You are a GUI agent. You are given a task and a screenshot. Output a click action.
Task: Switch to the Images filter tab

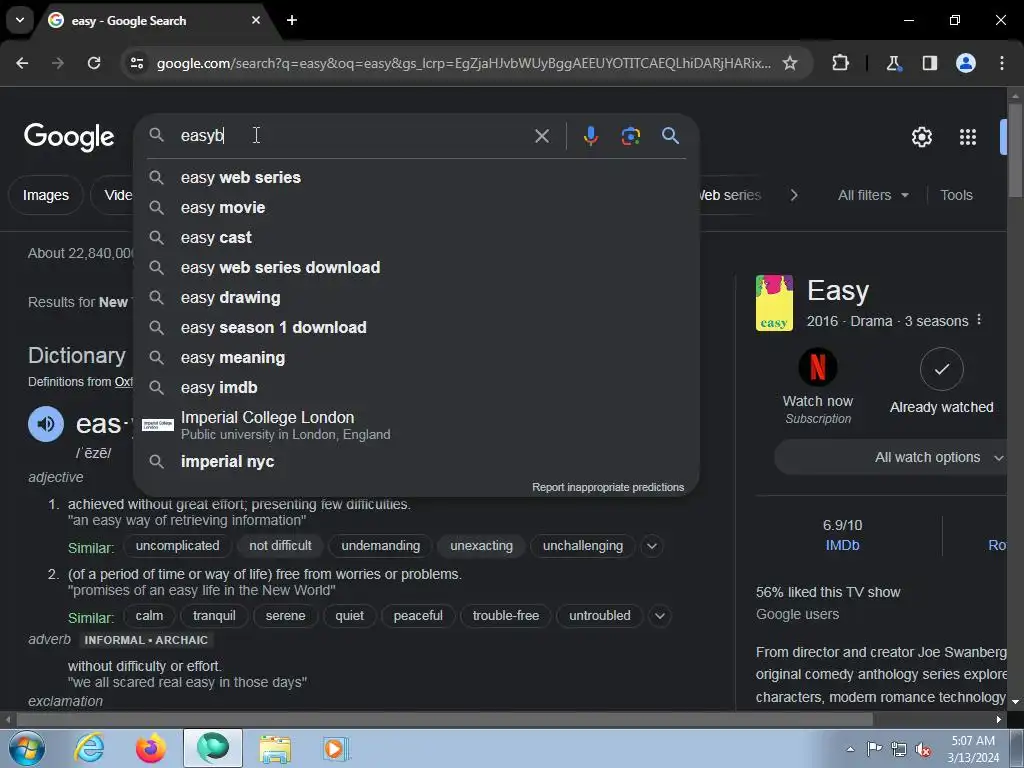point(46,195)
